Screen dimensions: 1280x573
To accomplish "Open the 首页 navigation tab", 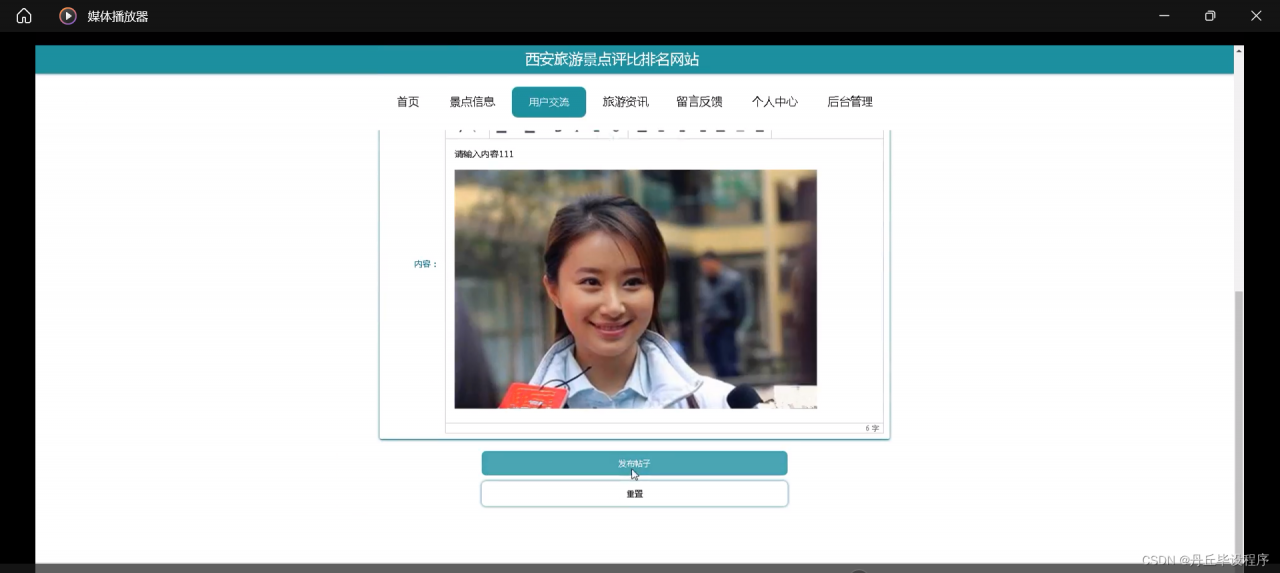I will 408,102.
